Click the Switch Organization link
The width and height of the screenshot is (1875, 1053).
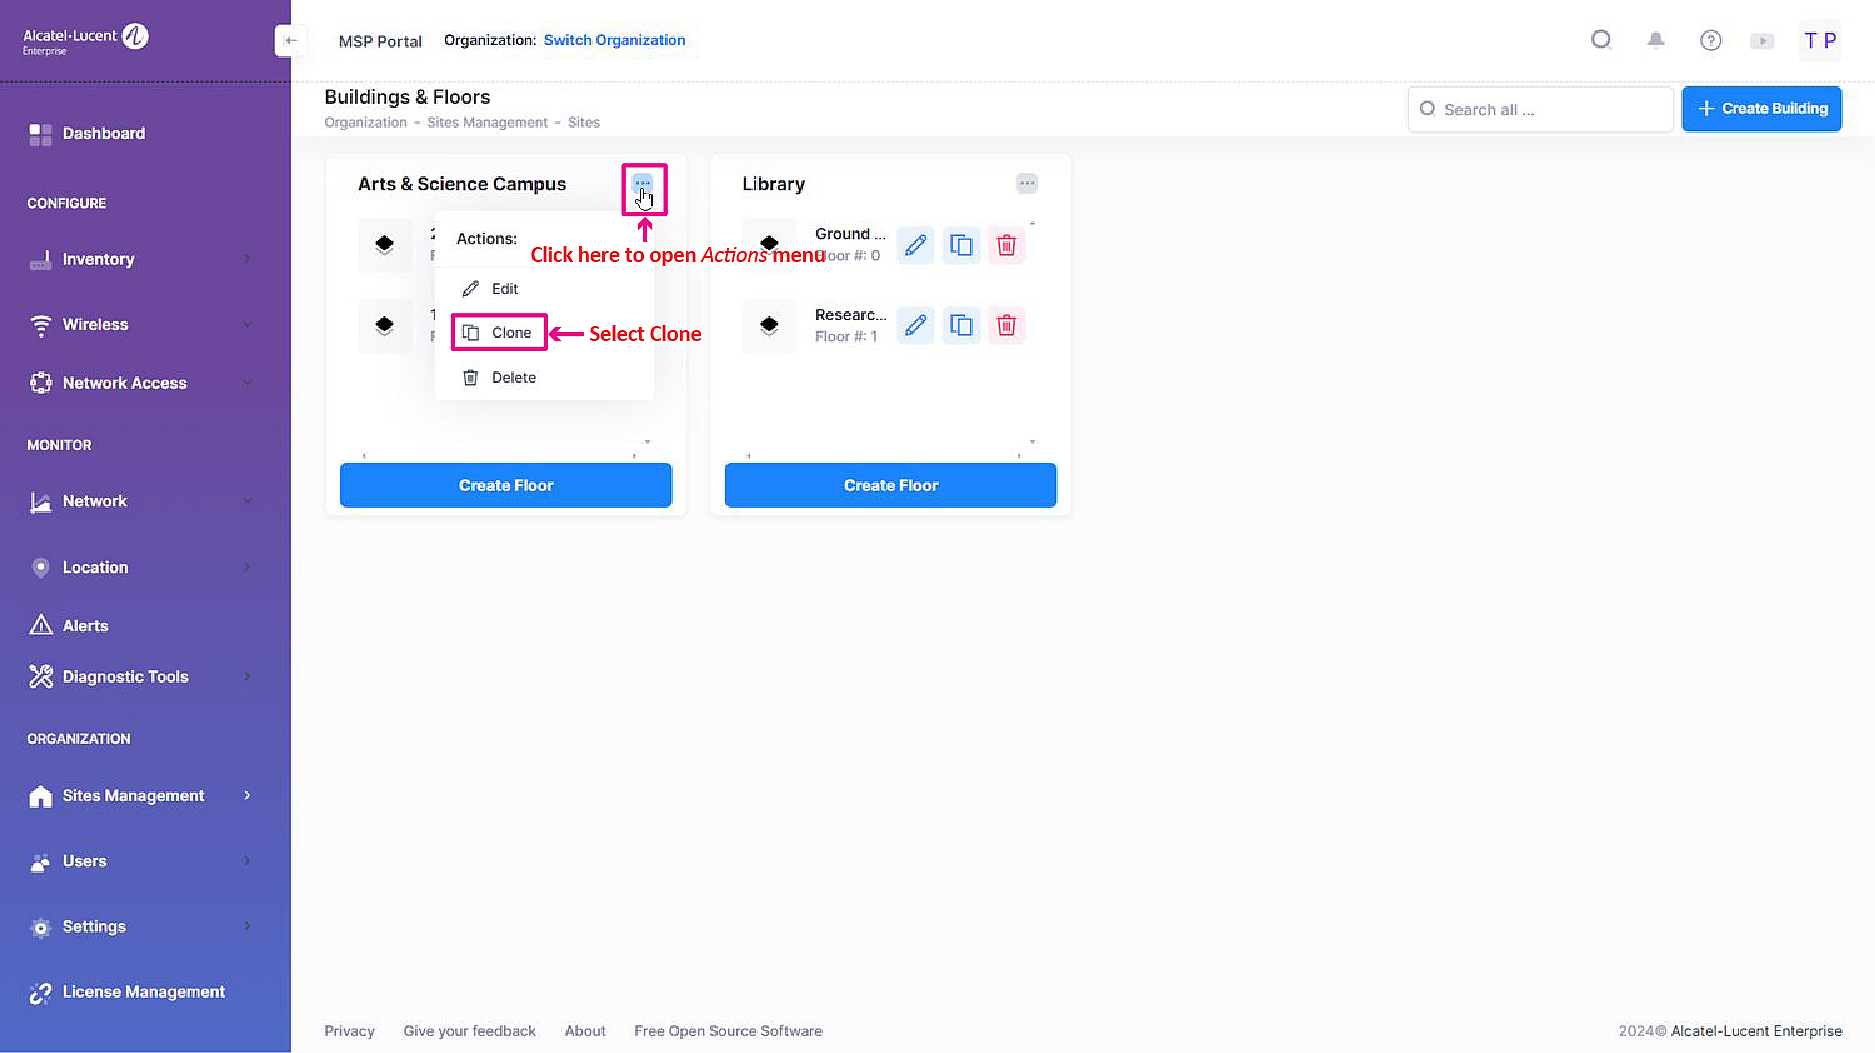click(x=614, y=40)
